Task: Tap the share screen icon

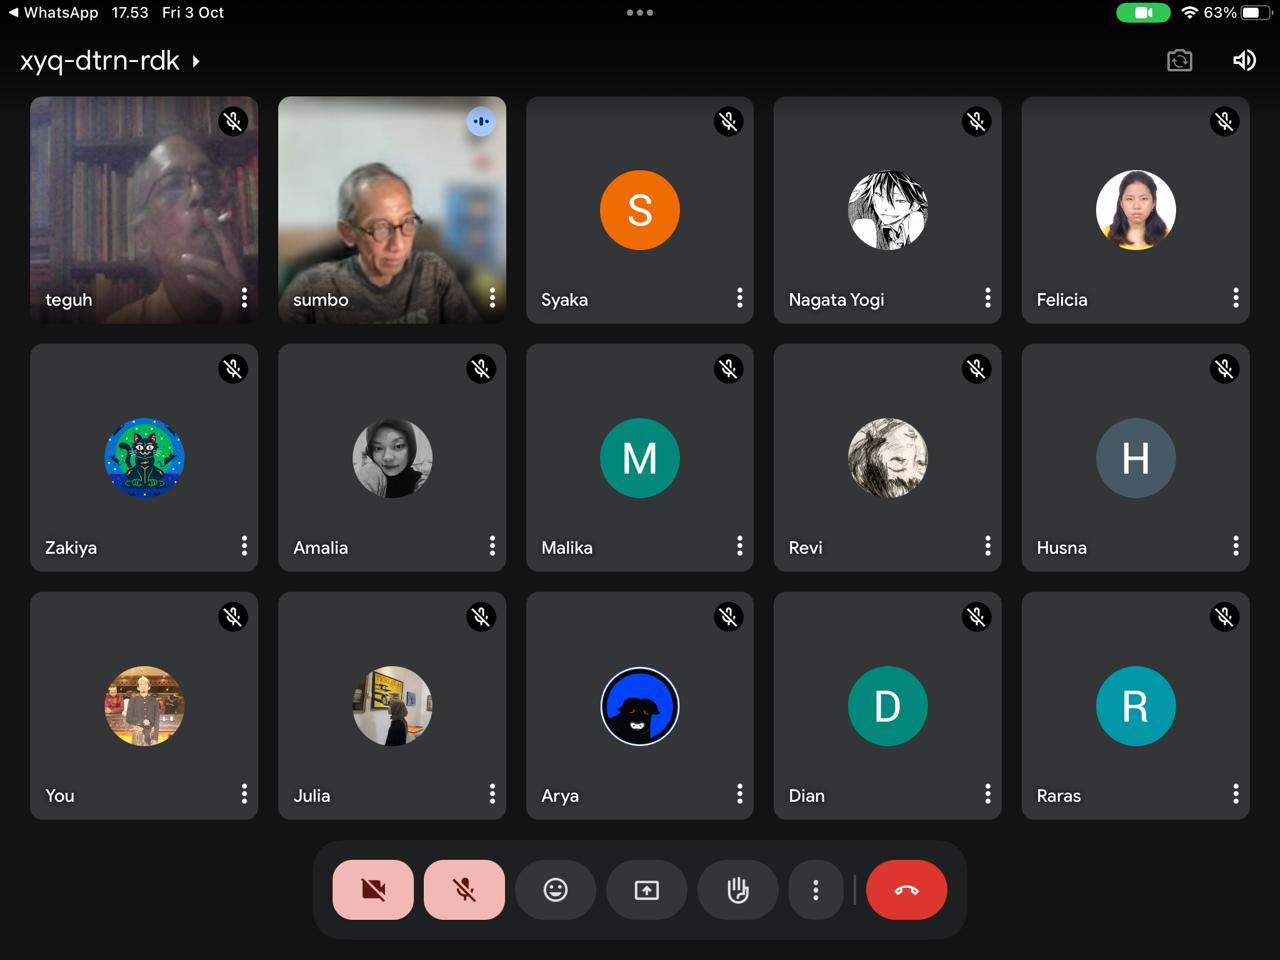Action: coord(647,889)
